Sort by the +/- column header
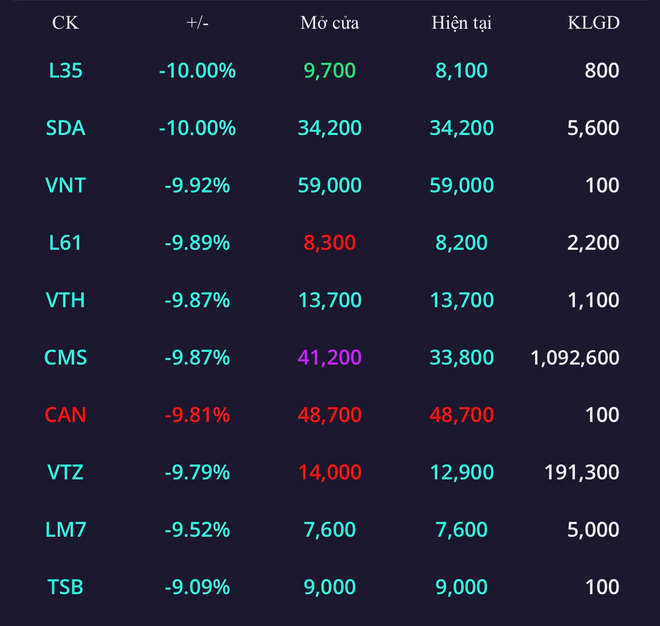The image size is (660, 626). 197,23
